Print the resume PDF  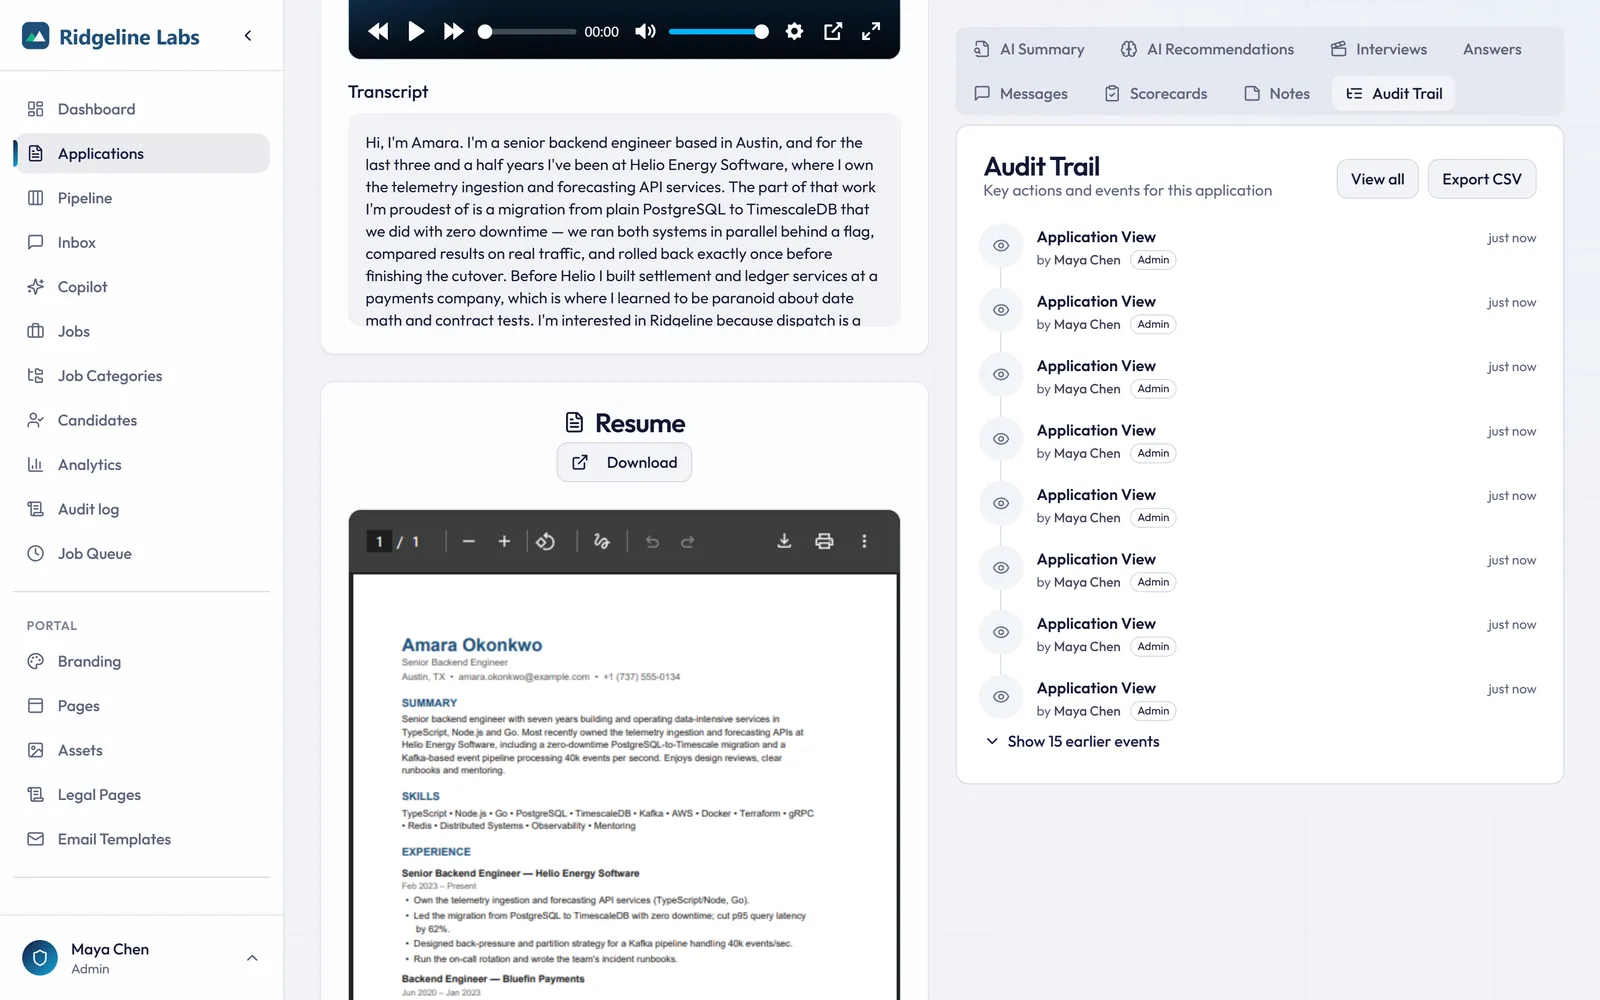824,541
